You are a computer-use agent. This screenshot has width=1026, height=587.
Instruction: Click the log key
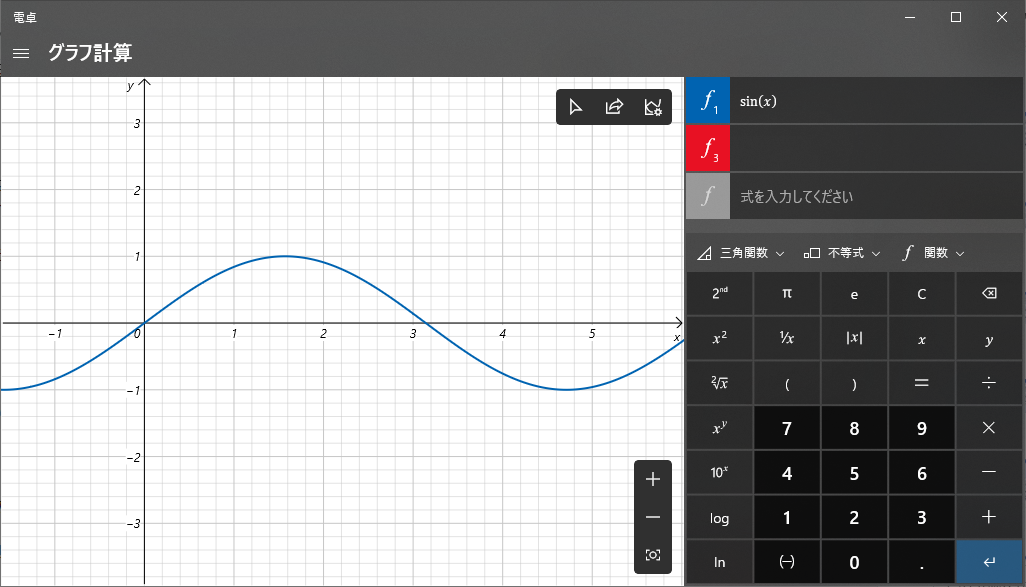click(x=719, y=518)
